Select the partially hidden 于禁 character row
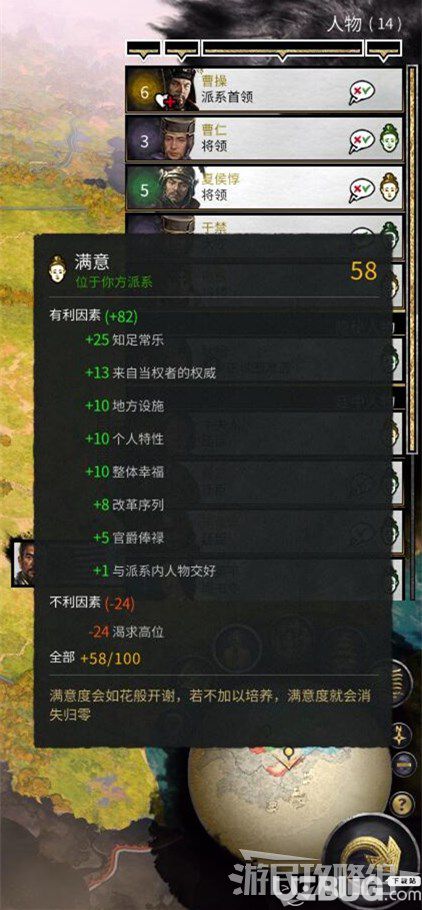 coord(264,223)
